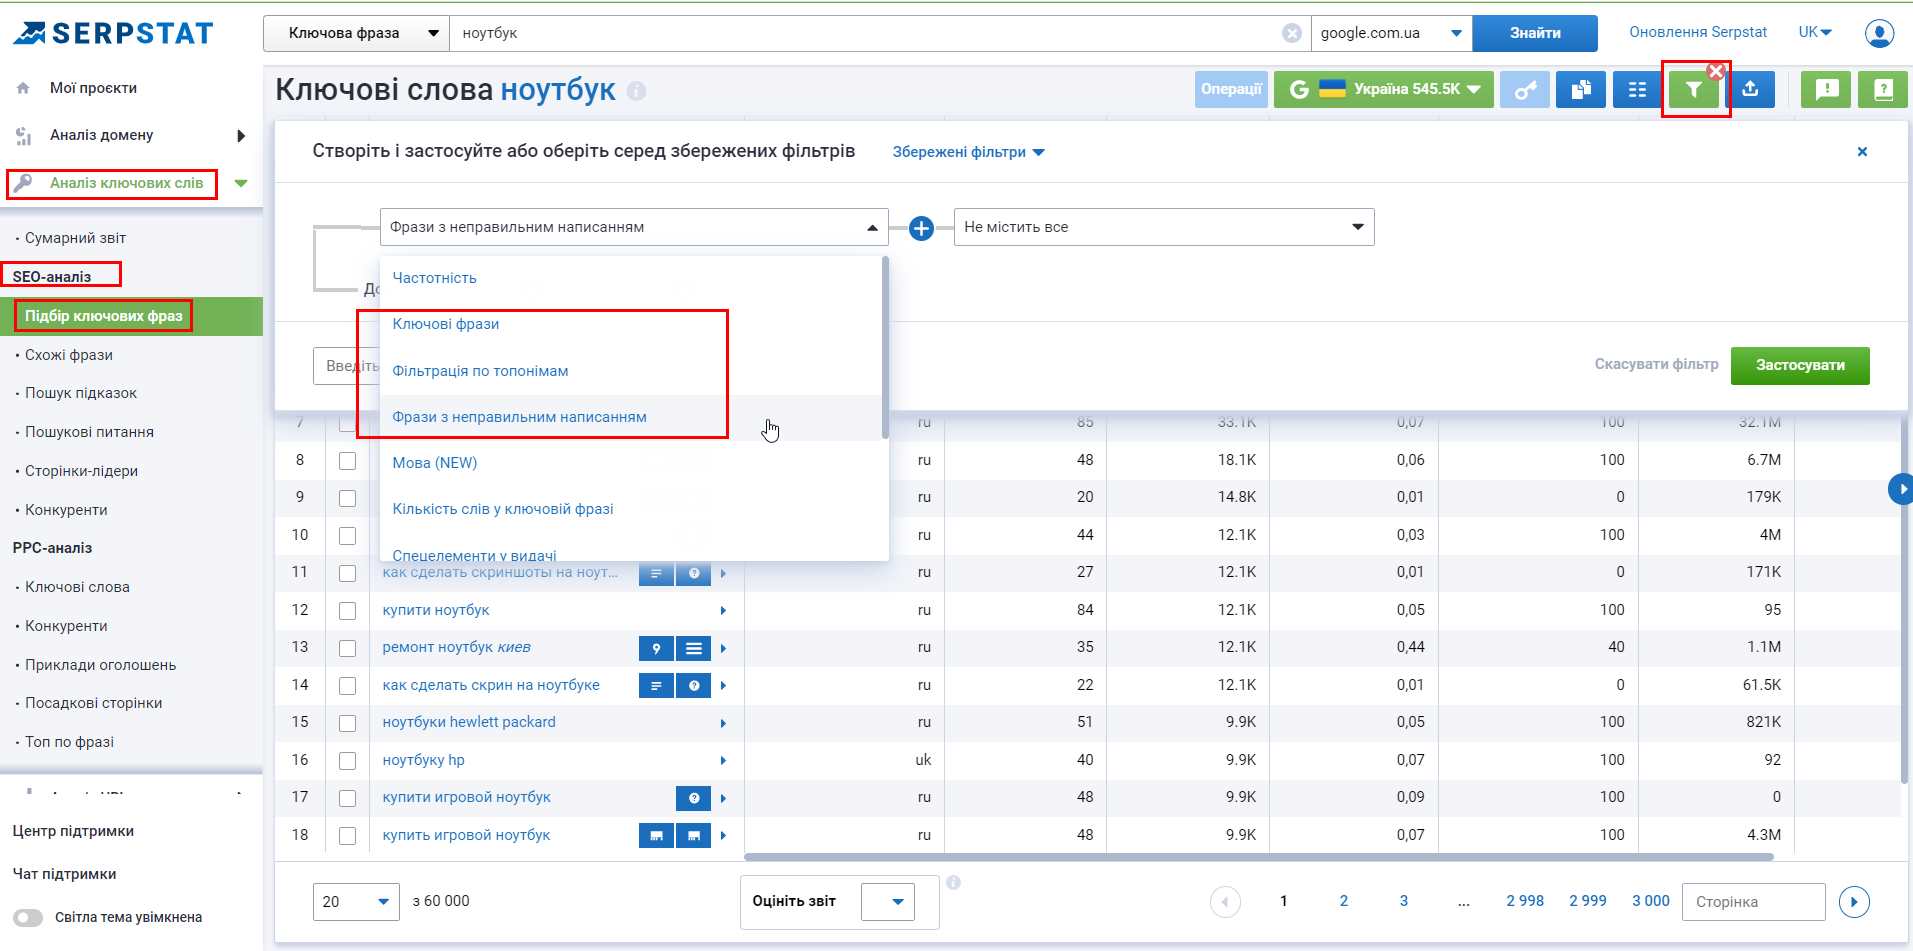Choose Фрази з неправильним написанням option
The image size is (1913, 951).
click(519, 417)
